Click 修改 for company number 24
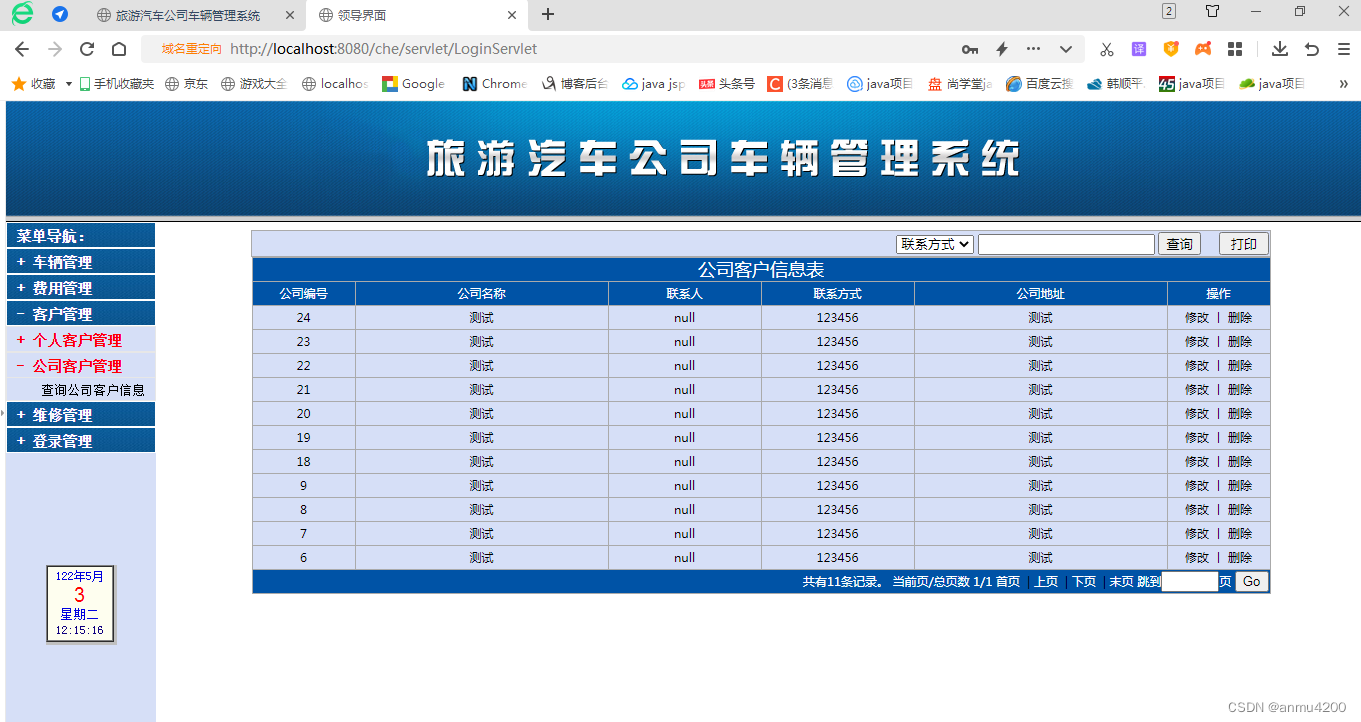 point(1197,318)
